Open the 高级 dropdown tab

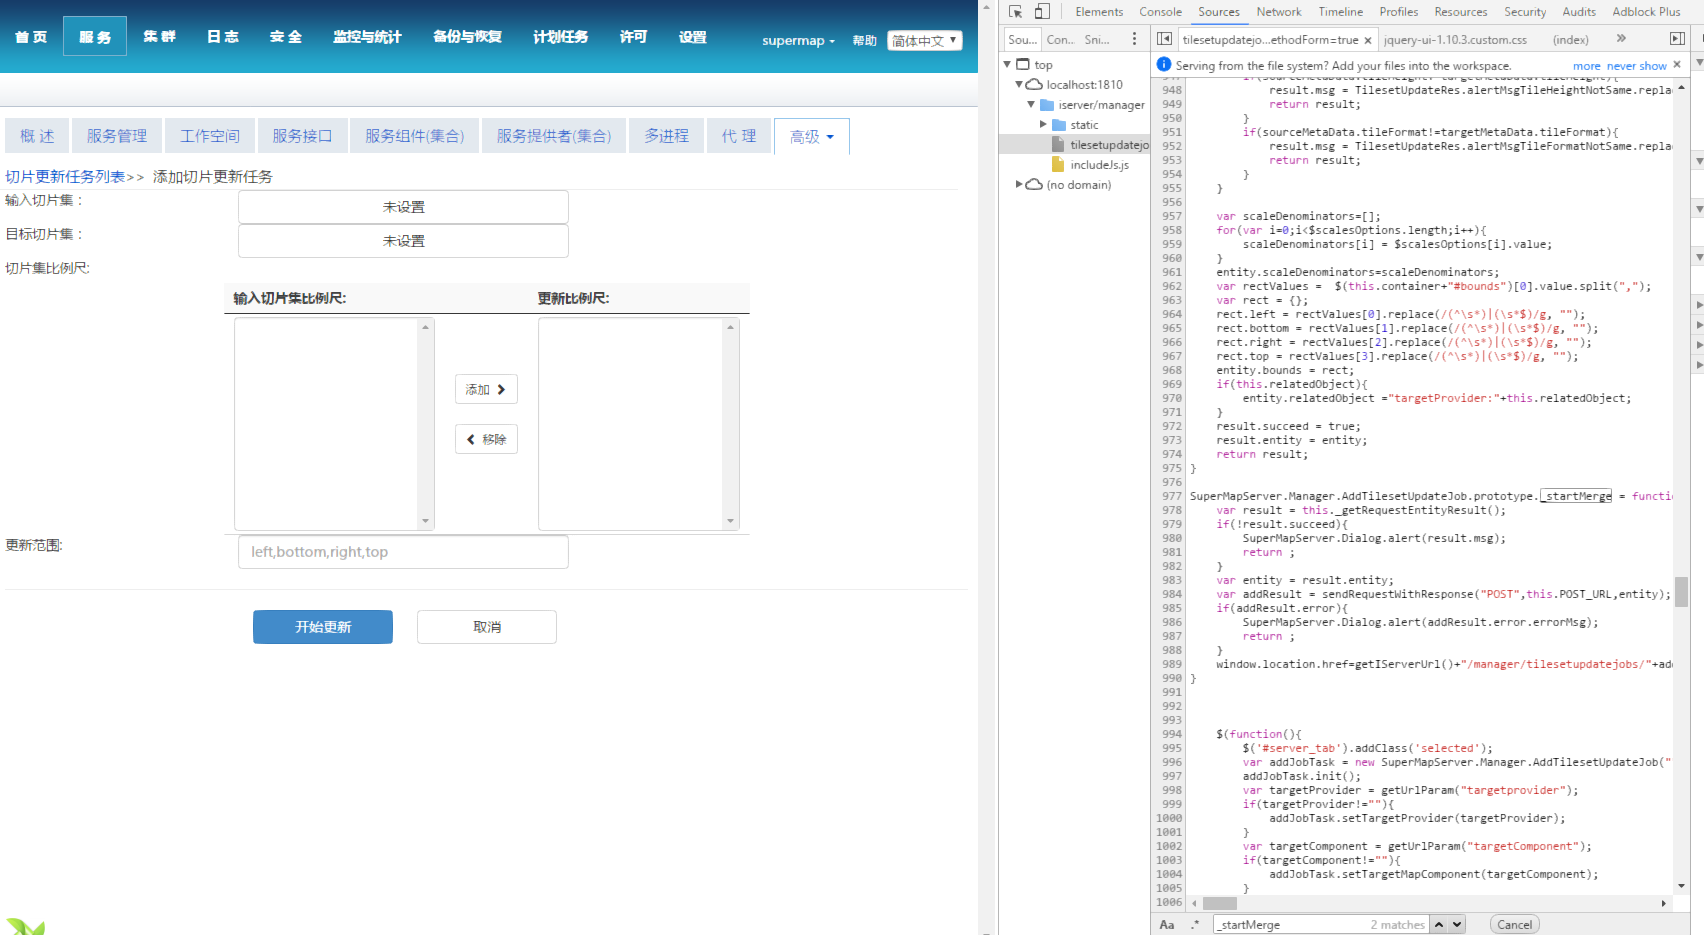(x=812, y=136)
